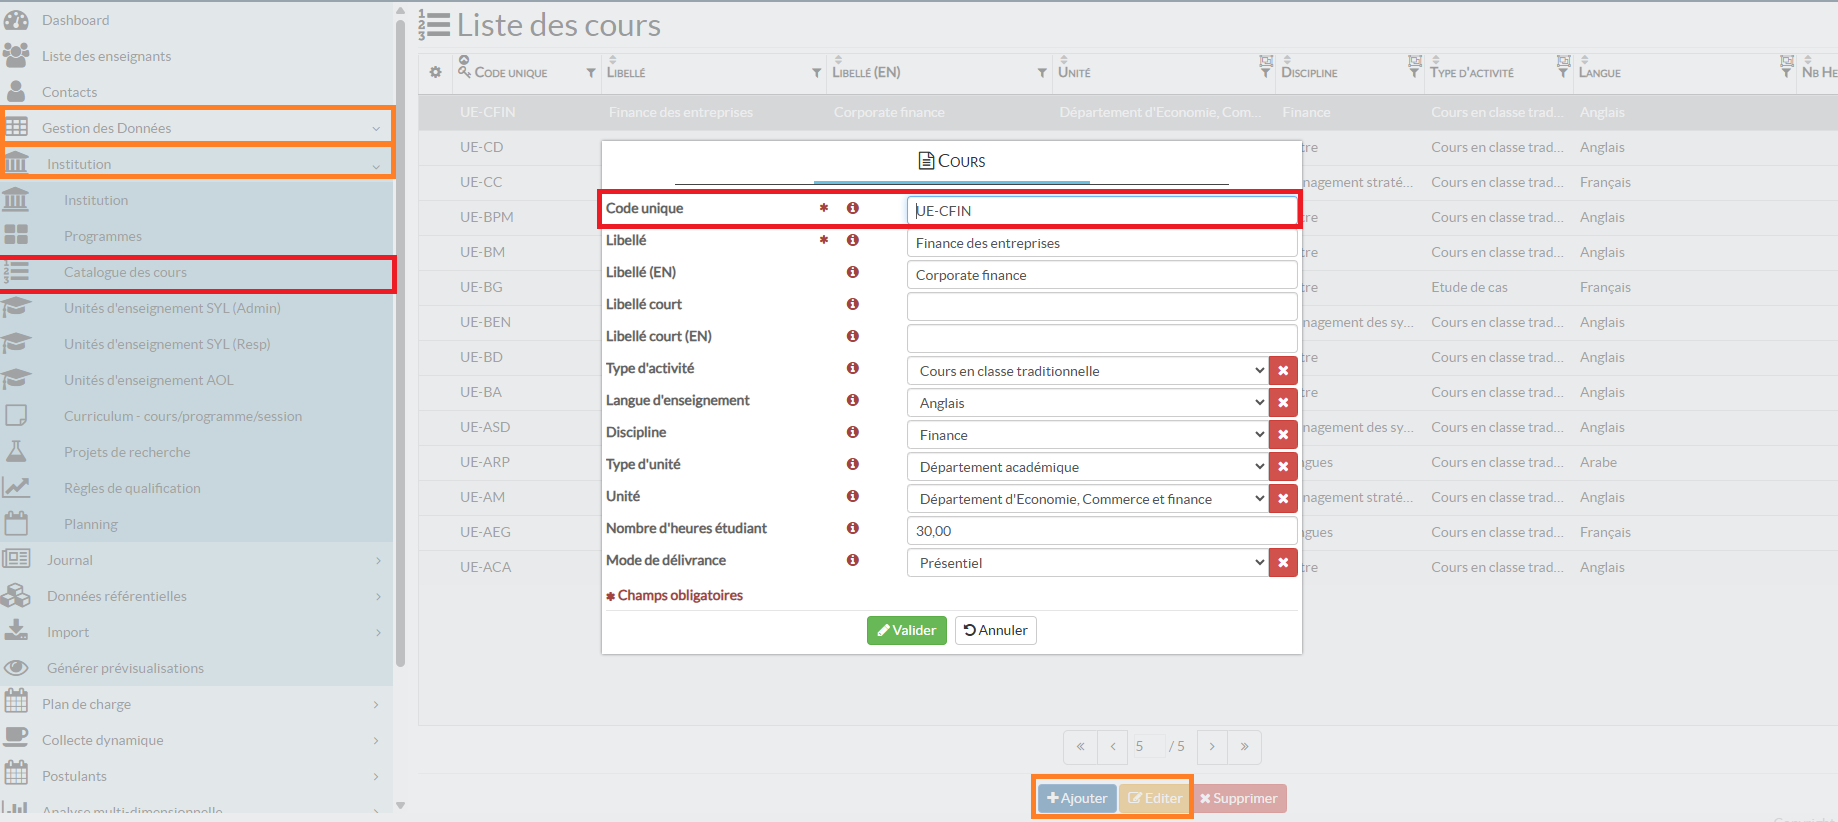Viewport: 1838px width, 822px height.
Task: Click the gear settings icon in table header
Action: point(435,72)
